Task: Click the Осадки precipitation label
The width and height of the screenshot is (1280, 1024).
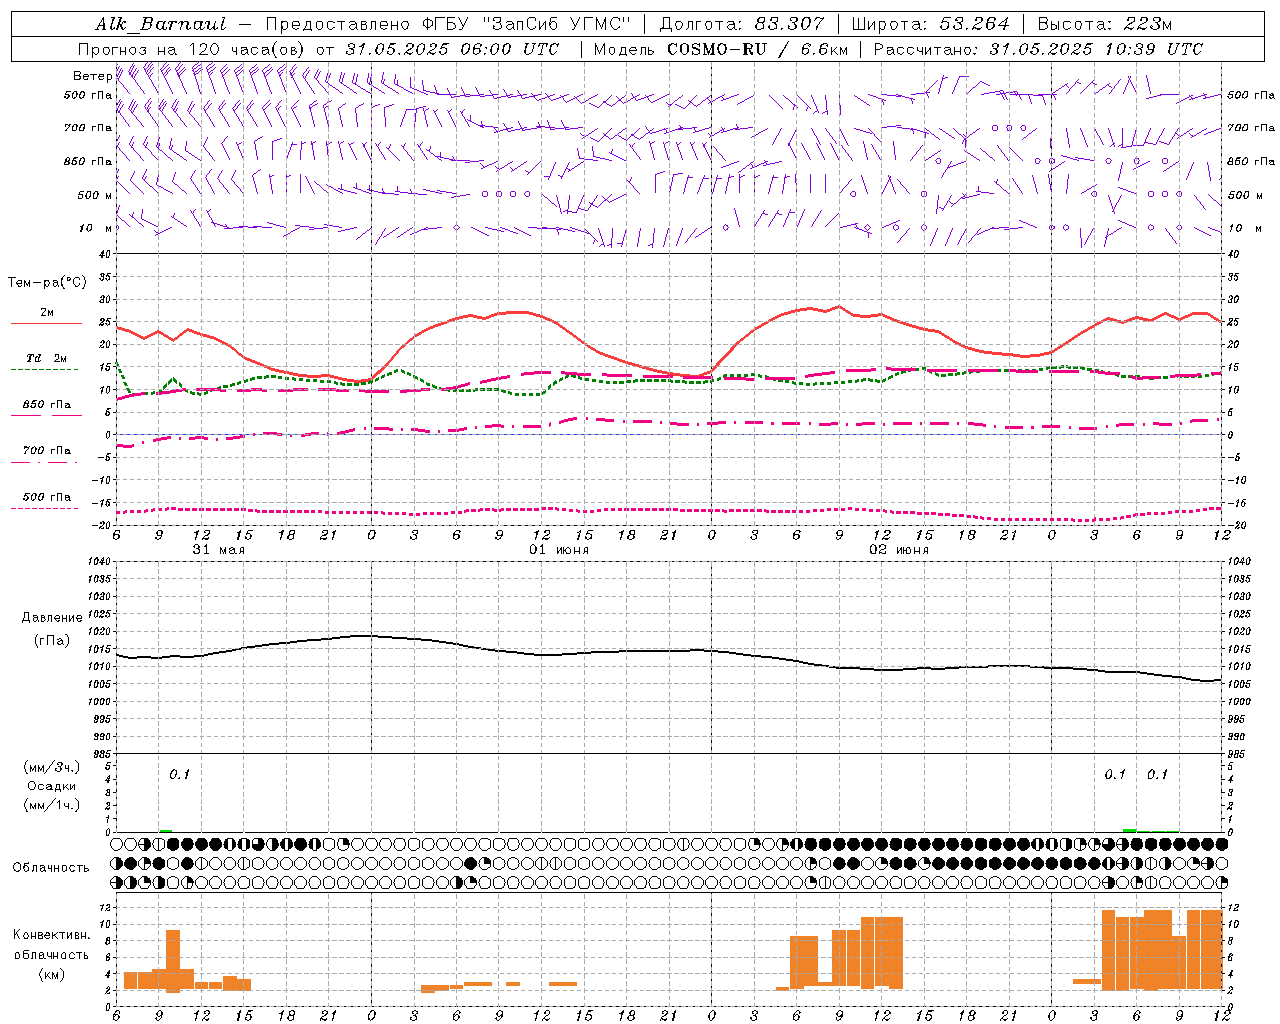Action: (x=52, y=786)
